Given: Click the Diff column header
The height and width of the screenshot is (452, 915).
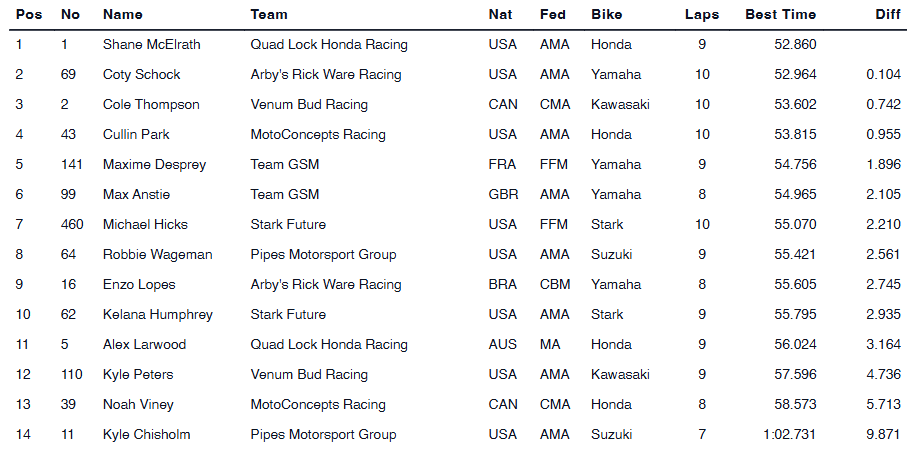Looking at the screenshot, I should click(x=886, y=15).
